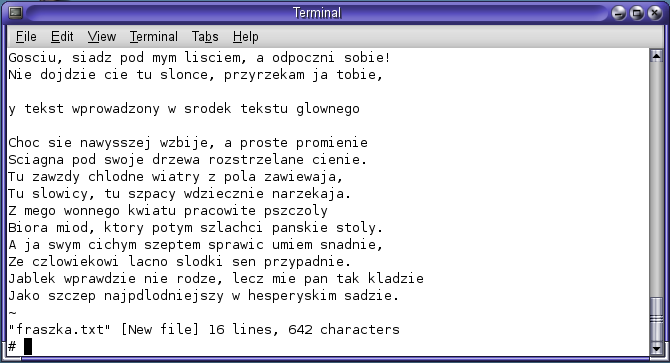Click the scrollbar up arrow

tap(656, 56)
